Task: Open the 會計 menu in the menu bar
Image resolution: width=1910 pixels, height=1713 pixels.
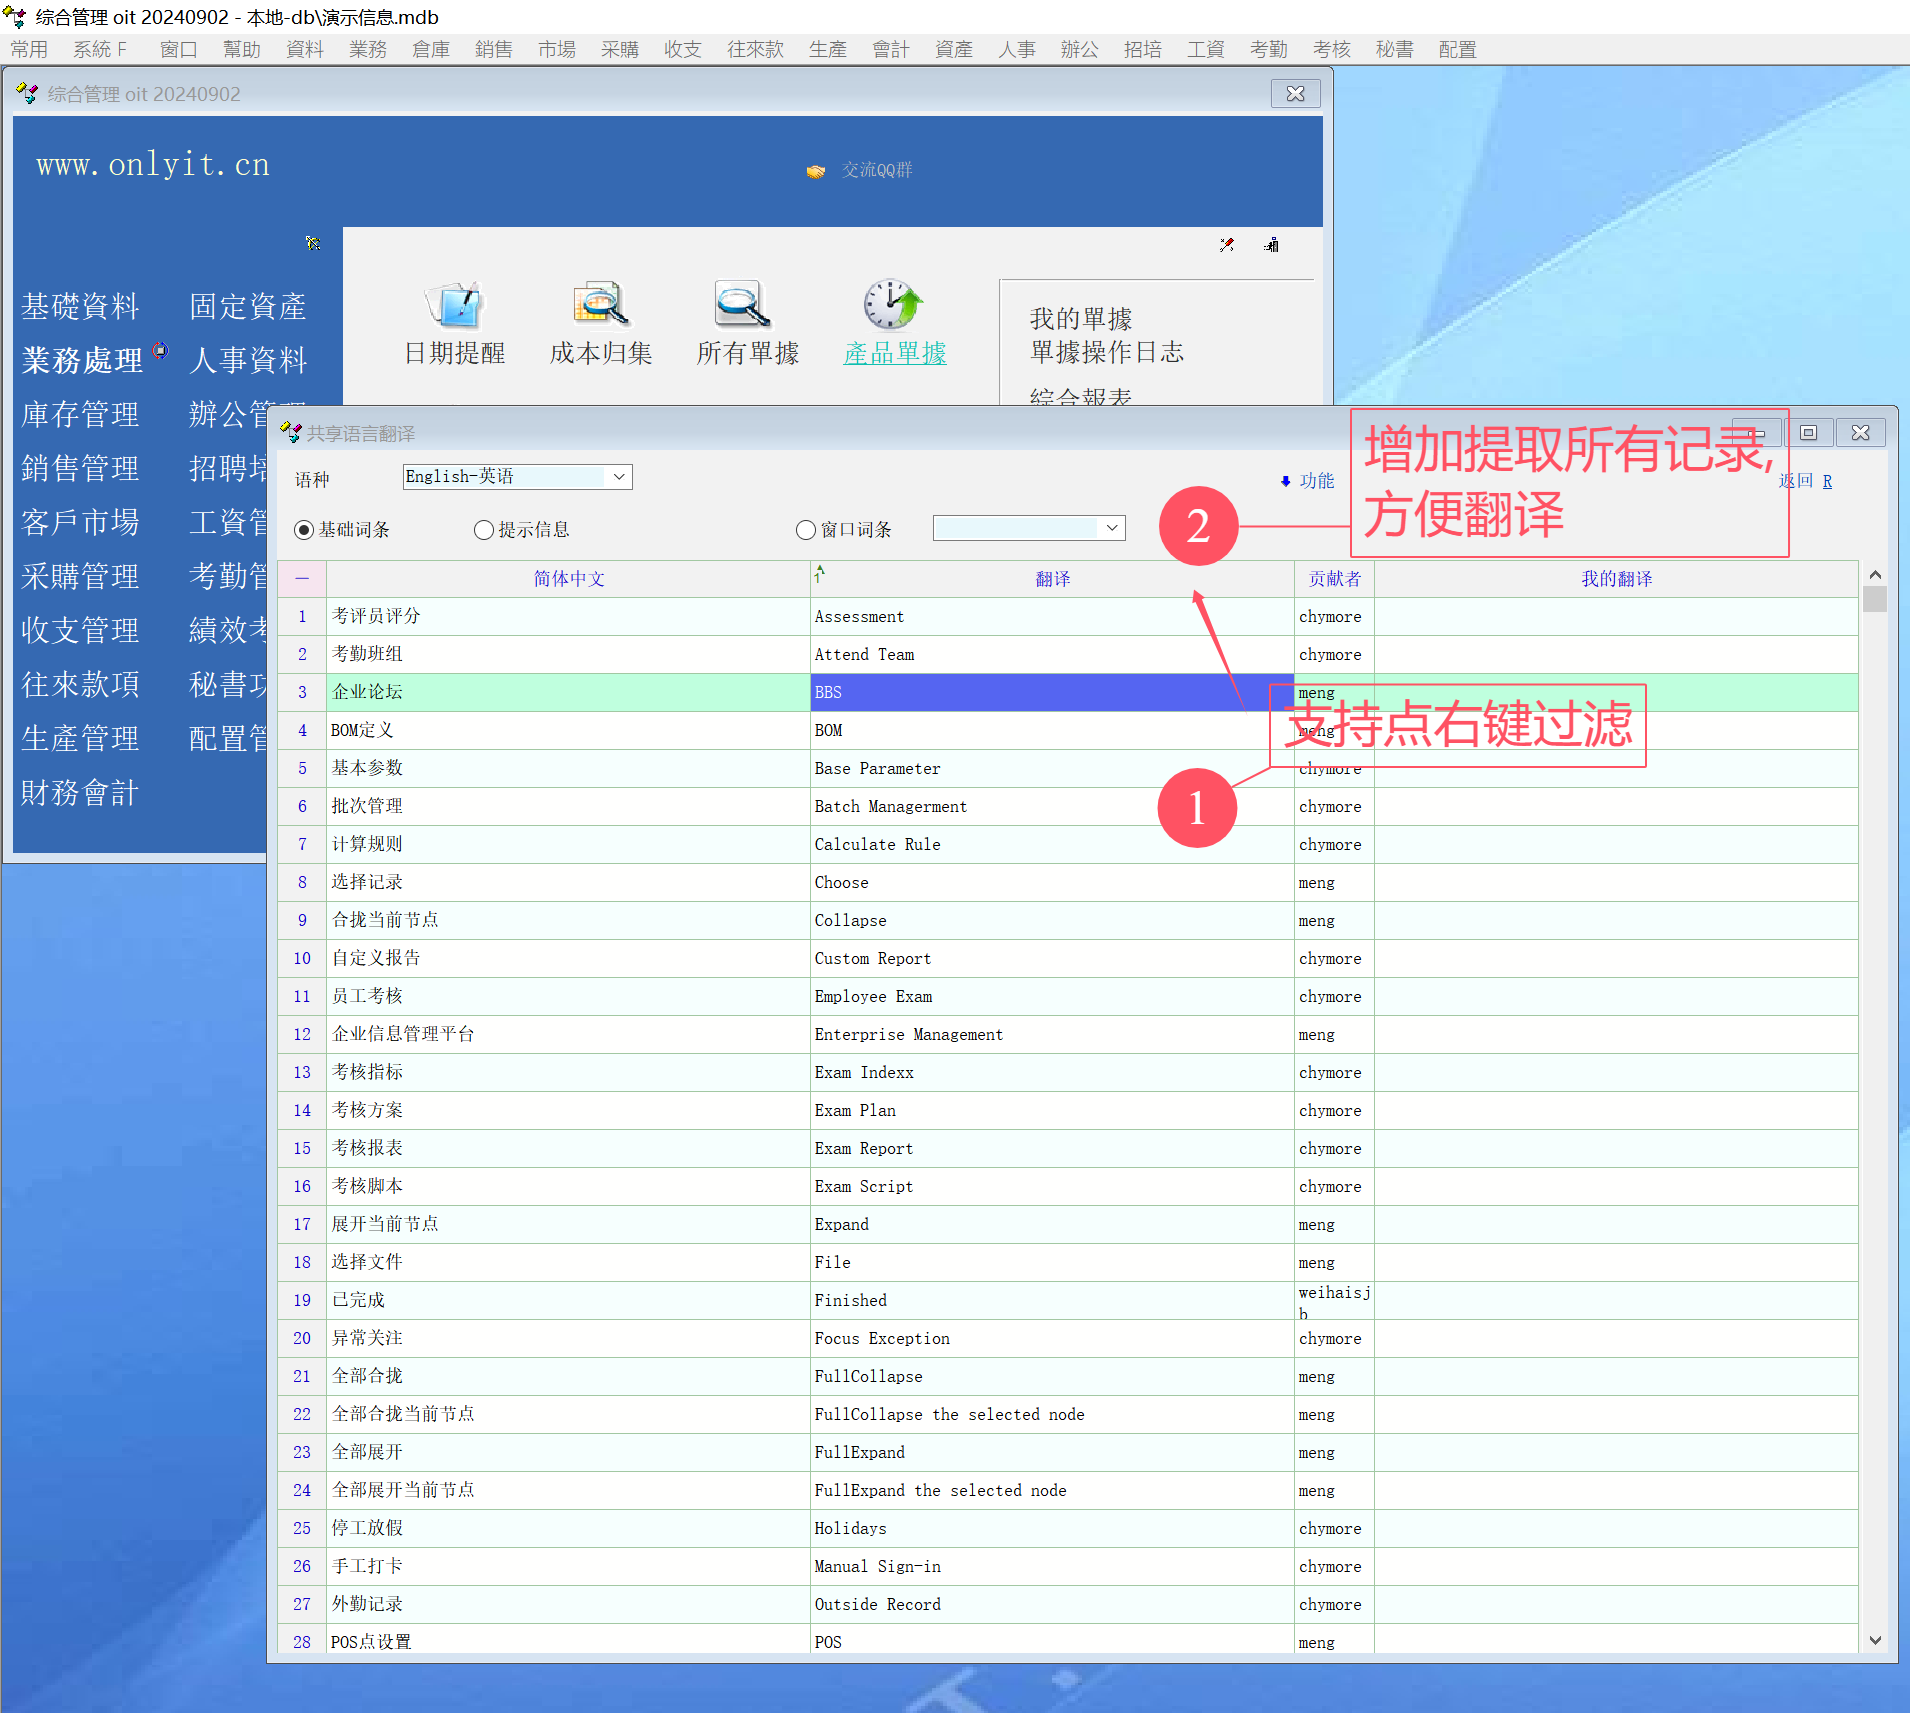Action: (x=890, y=50)
